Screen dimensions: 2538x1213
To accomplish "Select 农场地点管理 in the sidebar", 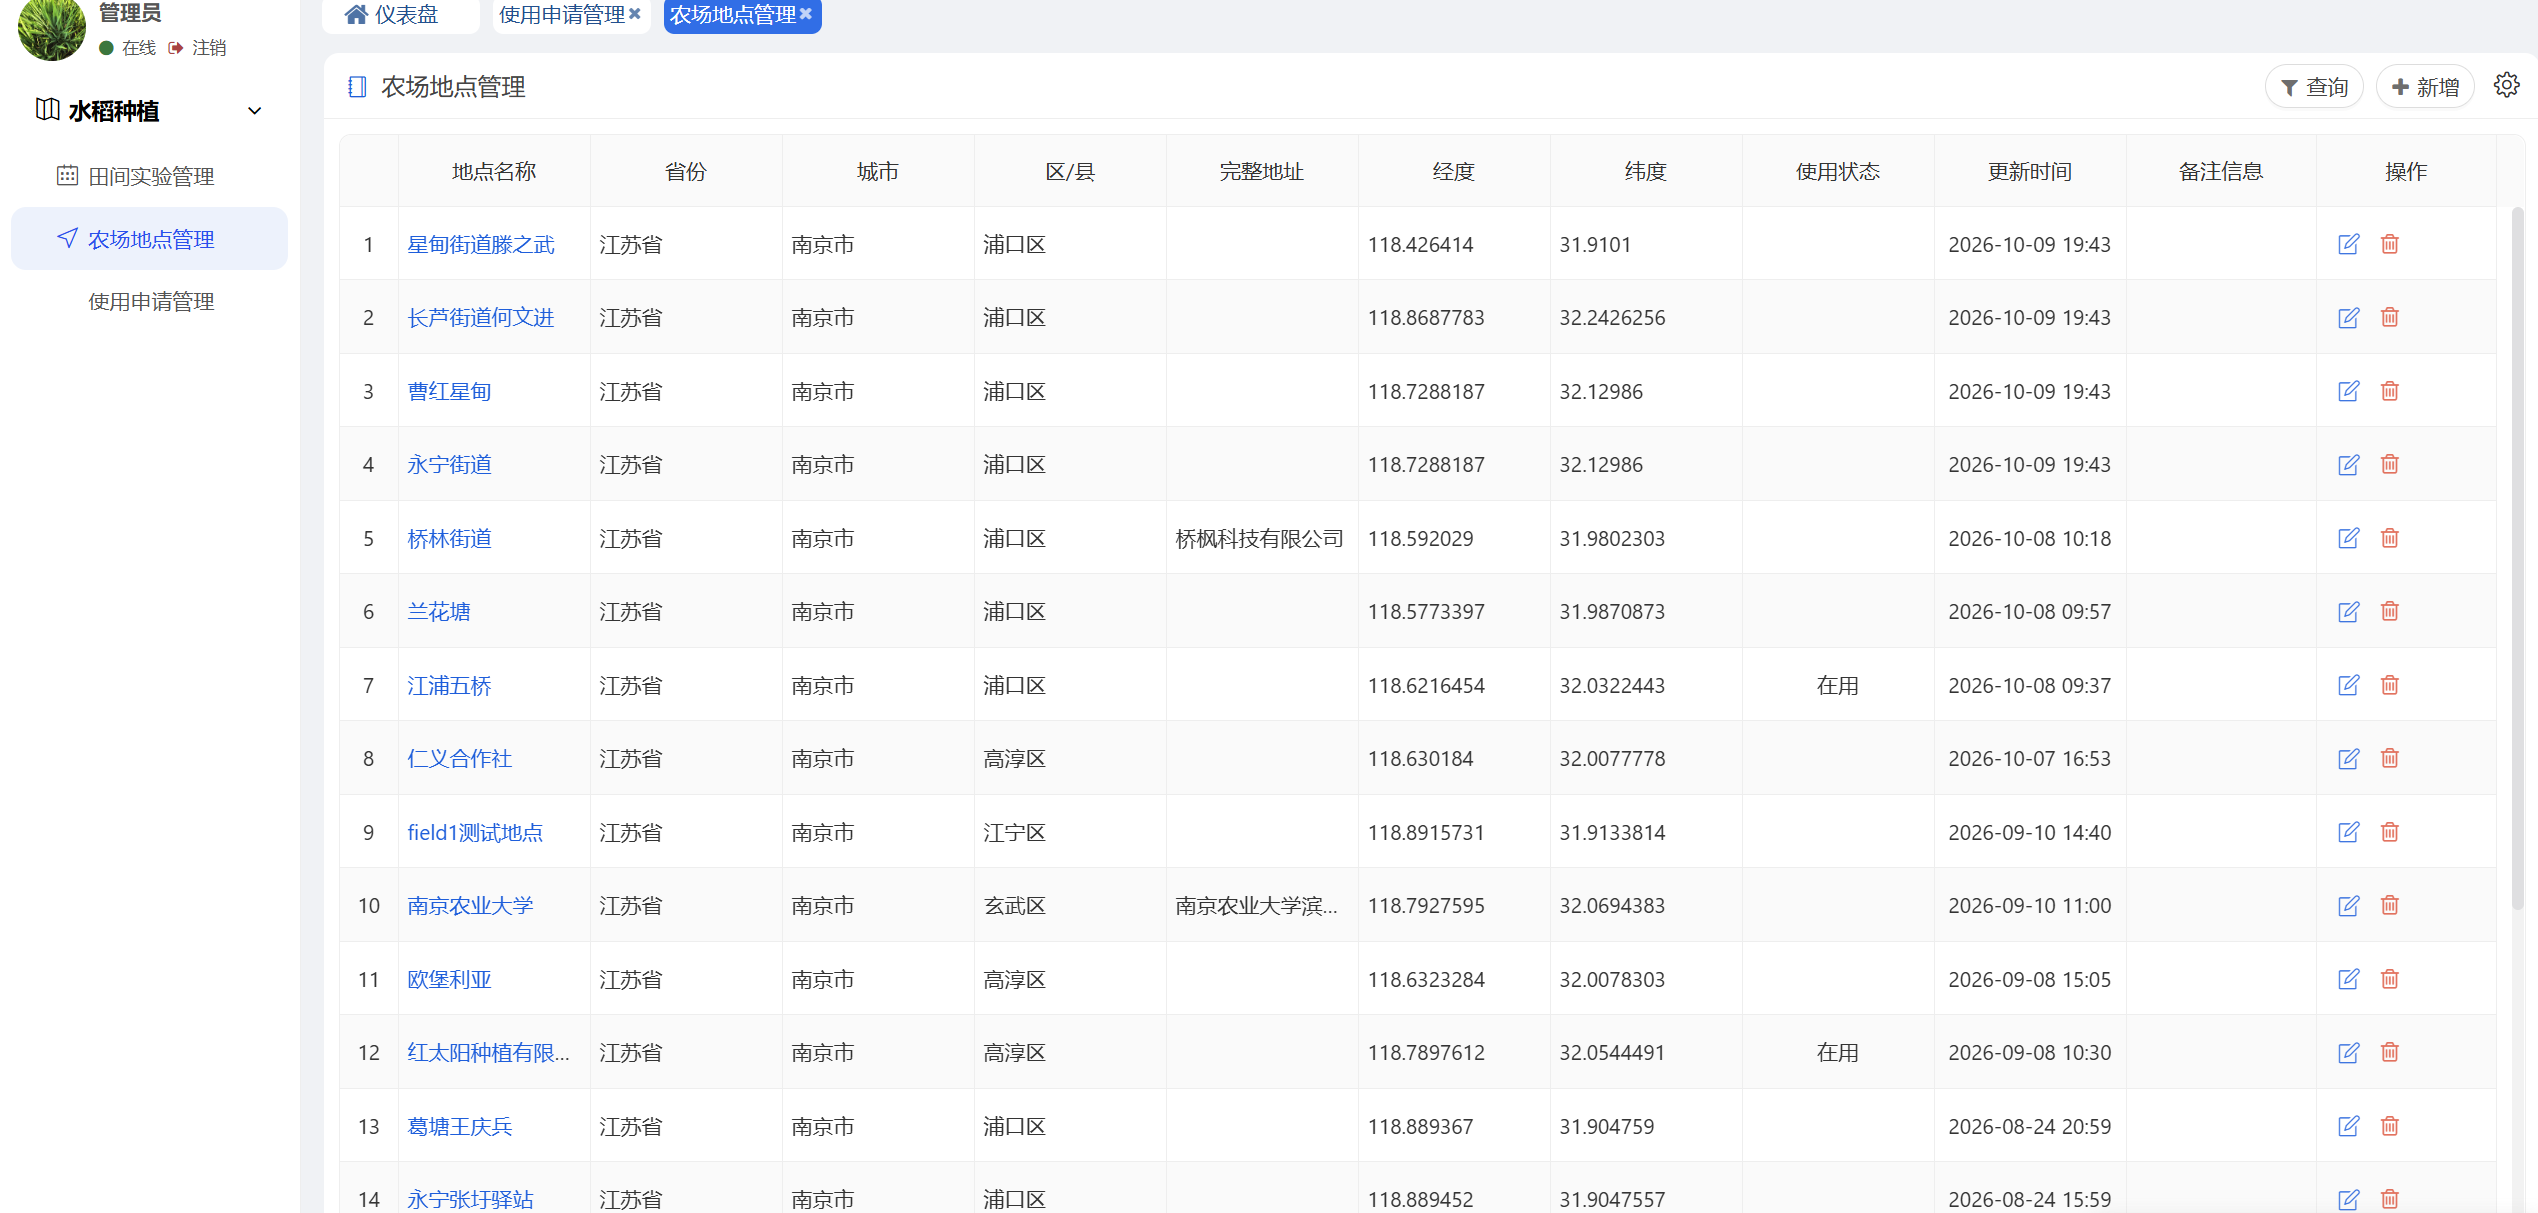I will pyautogui.click(x=150, y=239).
